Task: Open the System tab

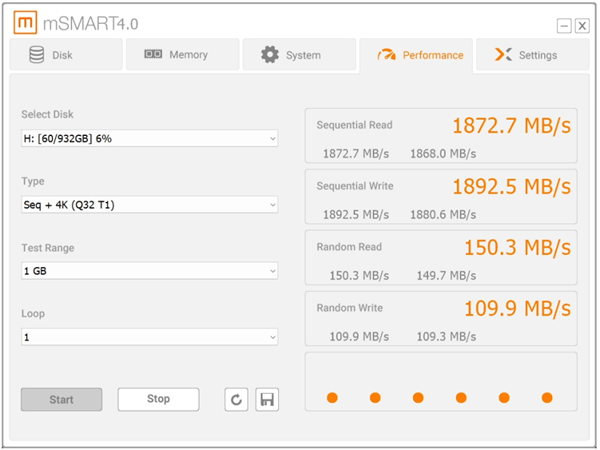Action: [299, 55]
